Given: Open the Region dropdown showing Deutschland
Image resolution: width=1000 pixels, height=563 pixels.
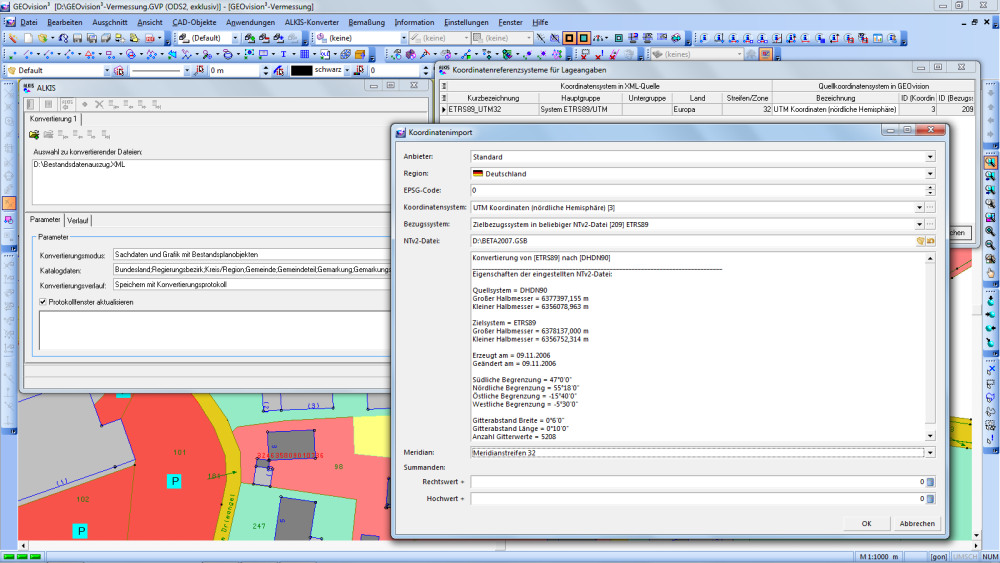Looking at the screenshot, I should click(x=930, y=173).
